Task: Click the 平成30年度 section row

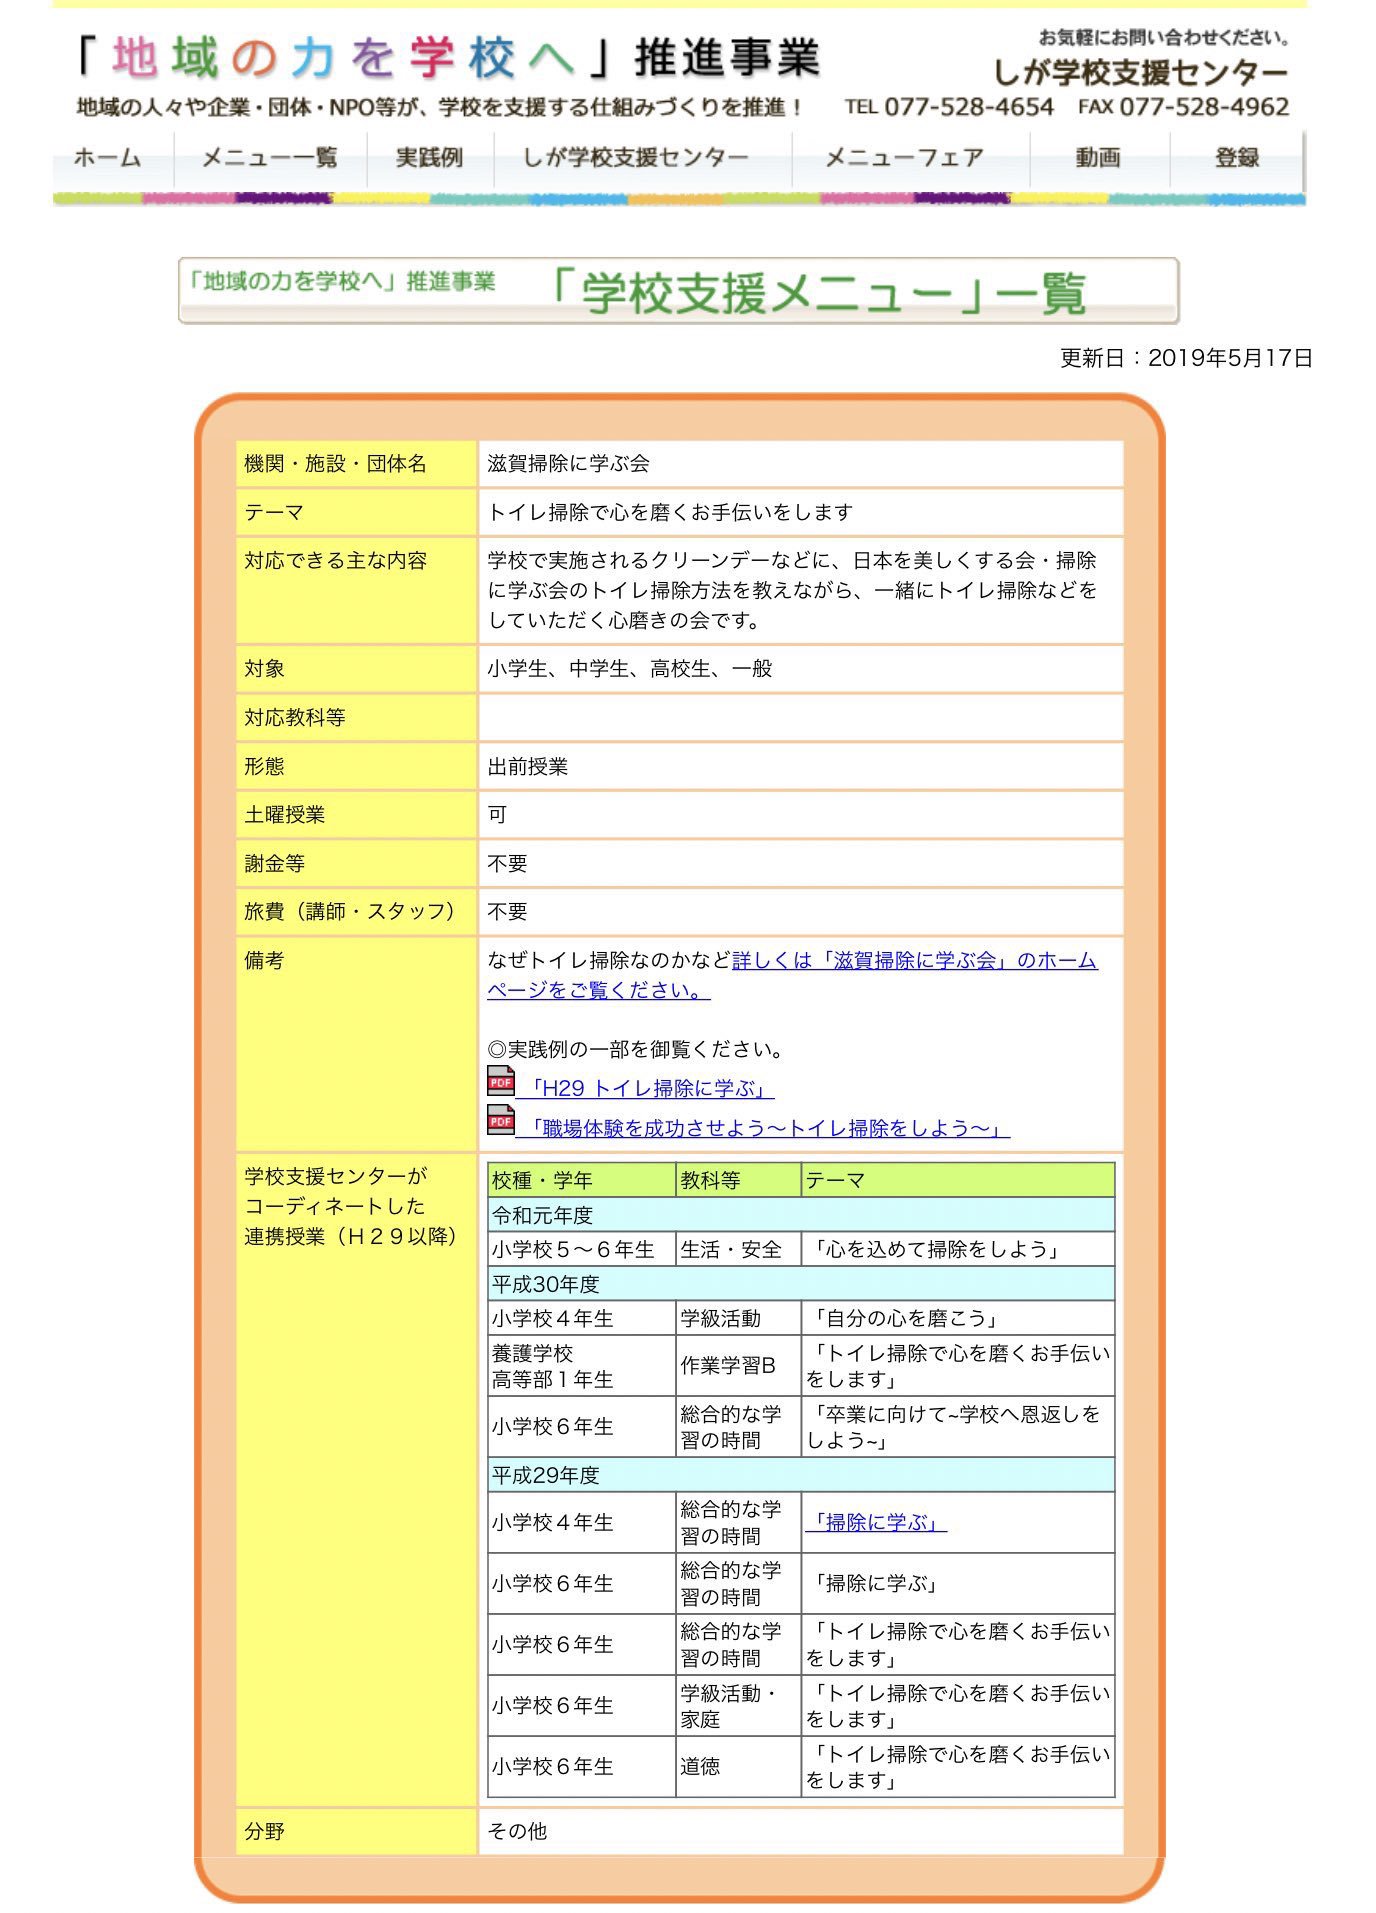Action: 801,1284
